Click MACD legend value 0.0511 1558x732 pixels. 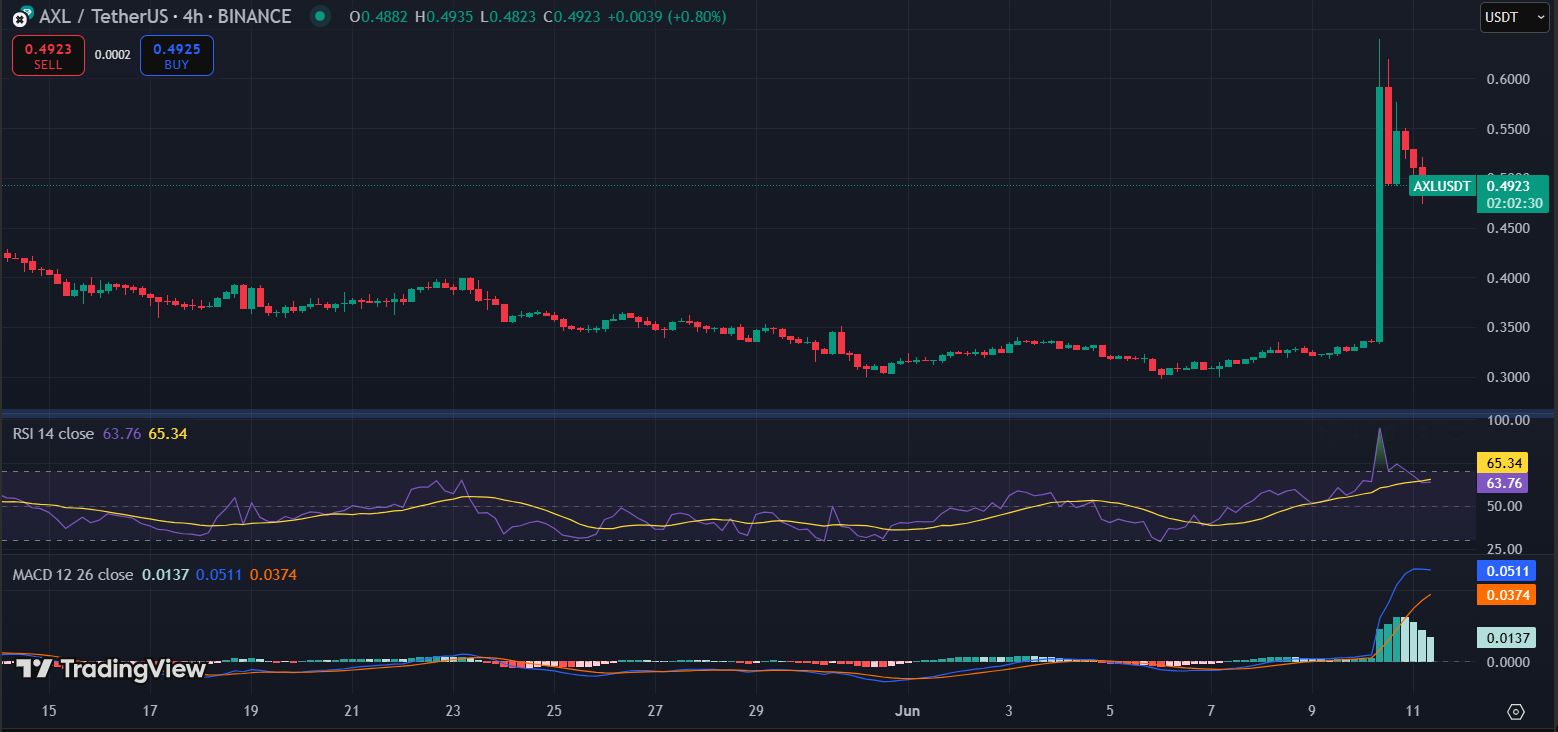click(218, 575)
